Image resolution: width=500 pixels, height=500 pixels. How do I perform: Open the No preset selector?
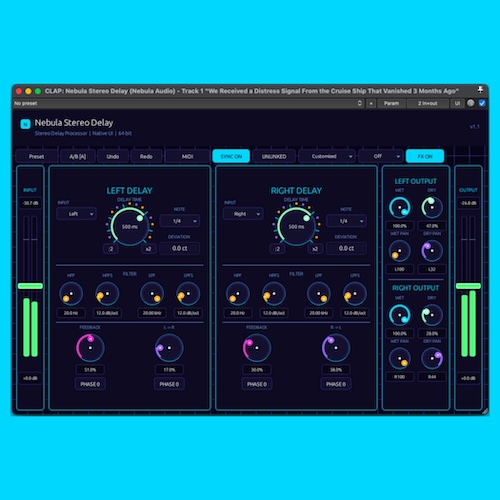click(188, 103)
